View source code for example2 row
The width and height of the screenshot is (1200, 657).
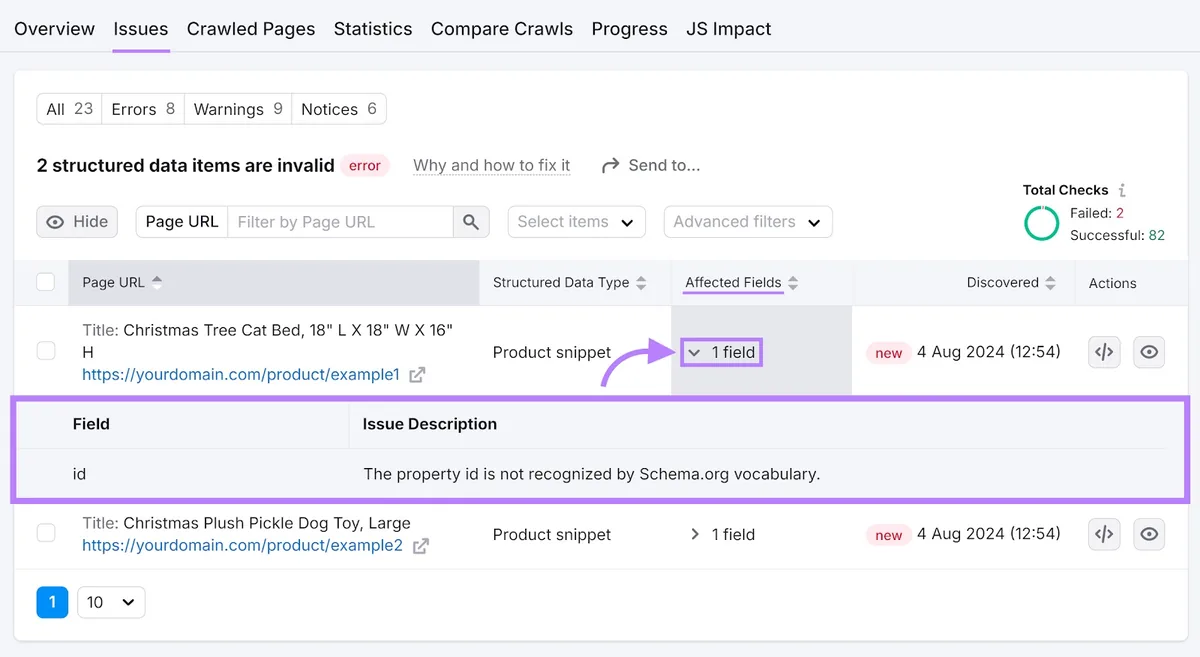(1104, 534)
